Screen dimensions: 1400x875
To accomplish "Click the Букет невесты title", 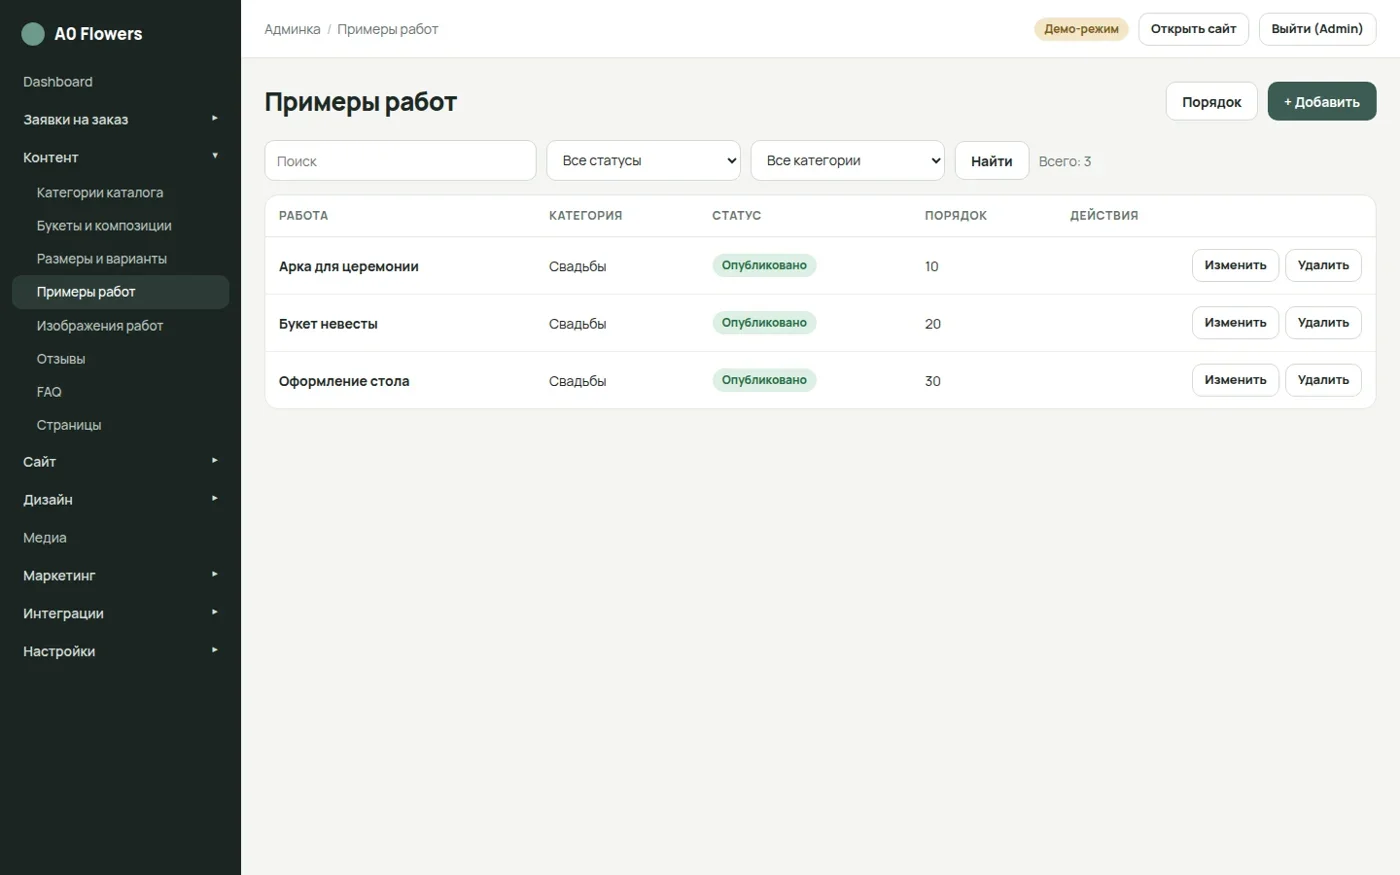I will pyautogui.click(x=328, y=324).
